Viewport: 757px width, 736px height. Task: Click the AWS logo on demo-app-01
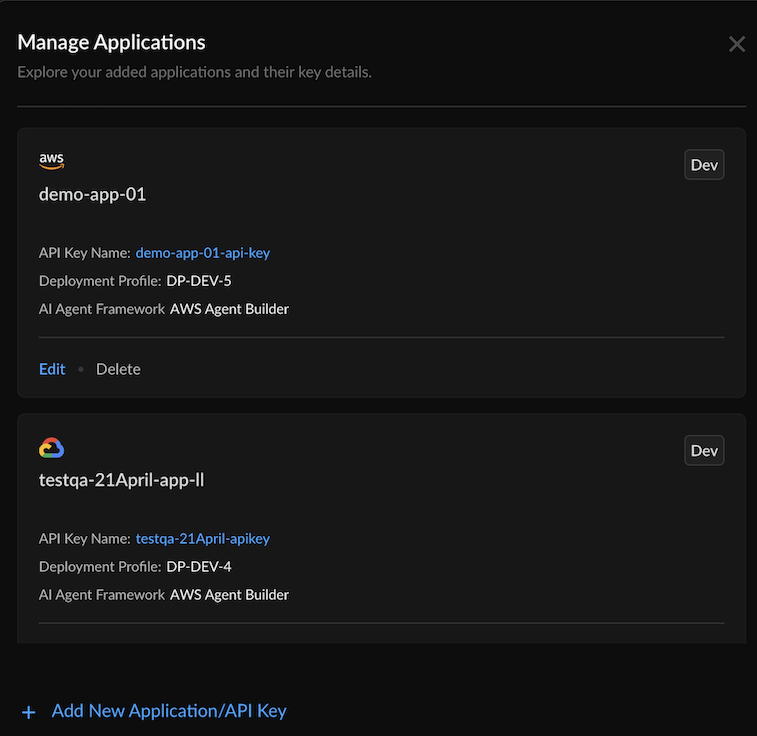52,160
